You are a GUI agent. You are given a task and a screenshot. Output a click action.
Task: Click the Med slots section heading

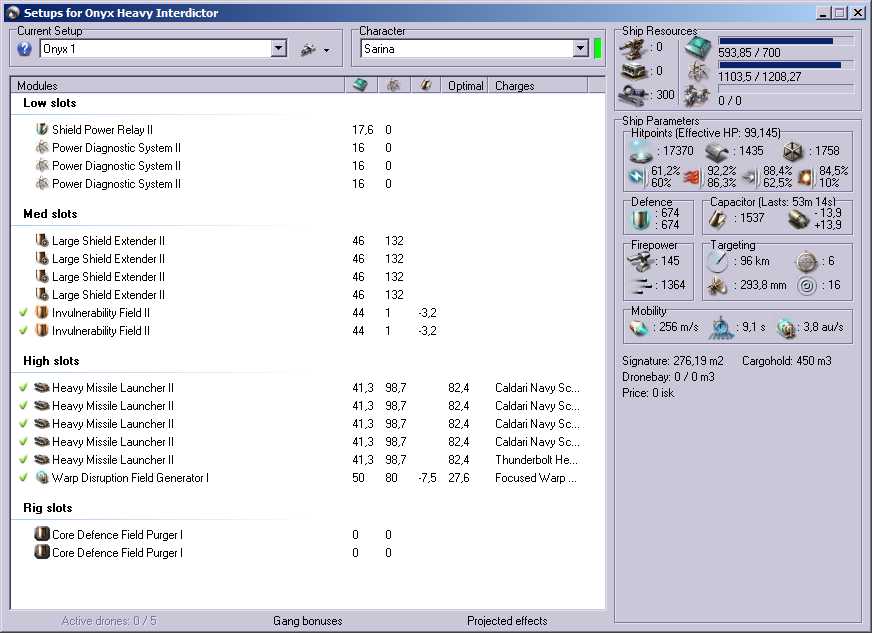tap(50, 214)
